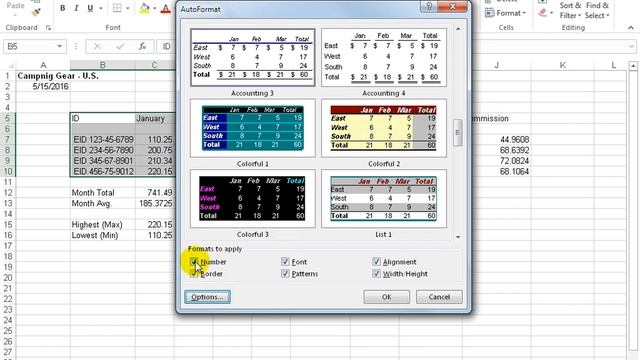Uncheck the Number format checkbox

coord(194,262)
